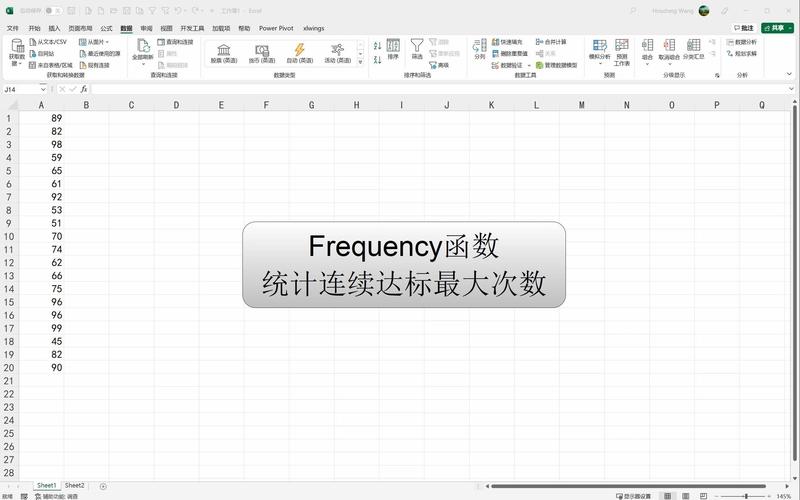800x500 pixels.
Task: Switch to the Sheet2 worksheet tab
Action: coord(74,486)
